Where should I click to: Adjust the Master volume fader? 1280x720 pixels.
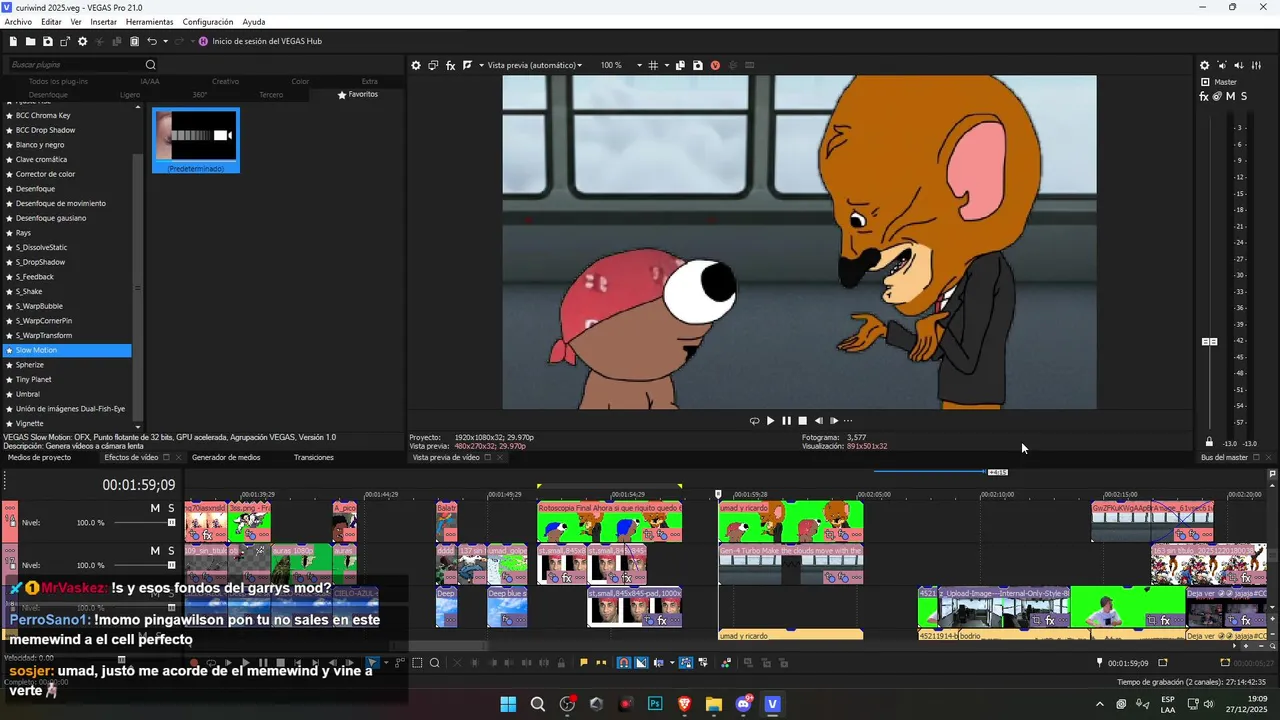(1209, 342)
